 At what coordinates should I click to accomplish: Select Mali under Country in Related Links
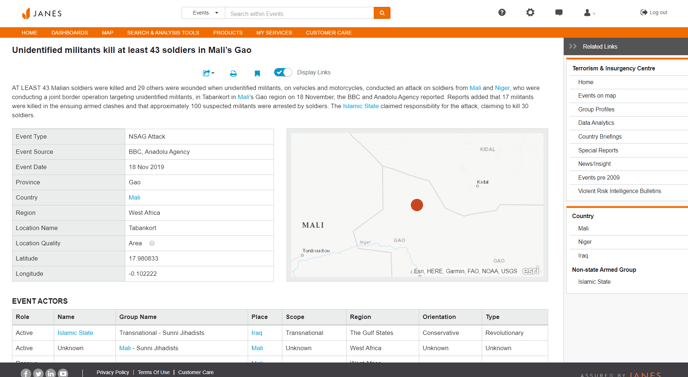(x=583, y=228)
